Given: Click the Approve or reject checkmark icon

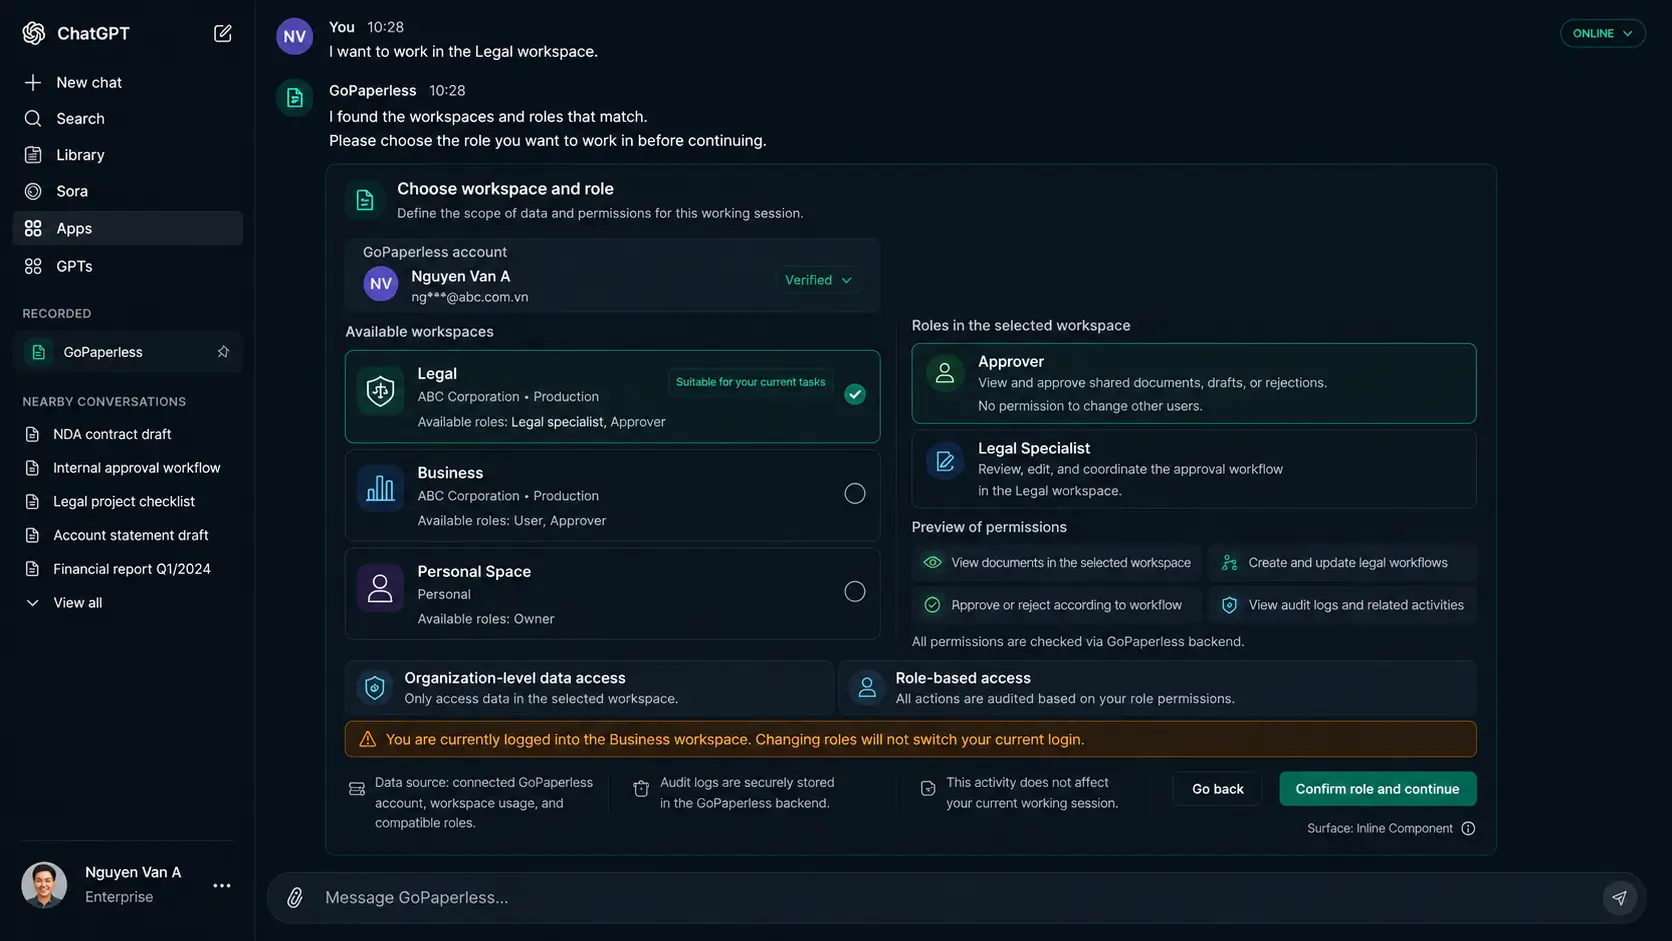Looking at the screenshot, I should 932,605.
